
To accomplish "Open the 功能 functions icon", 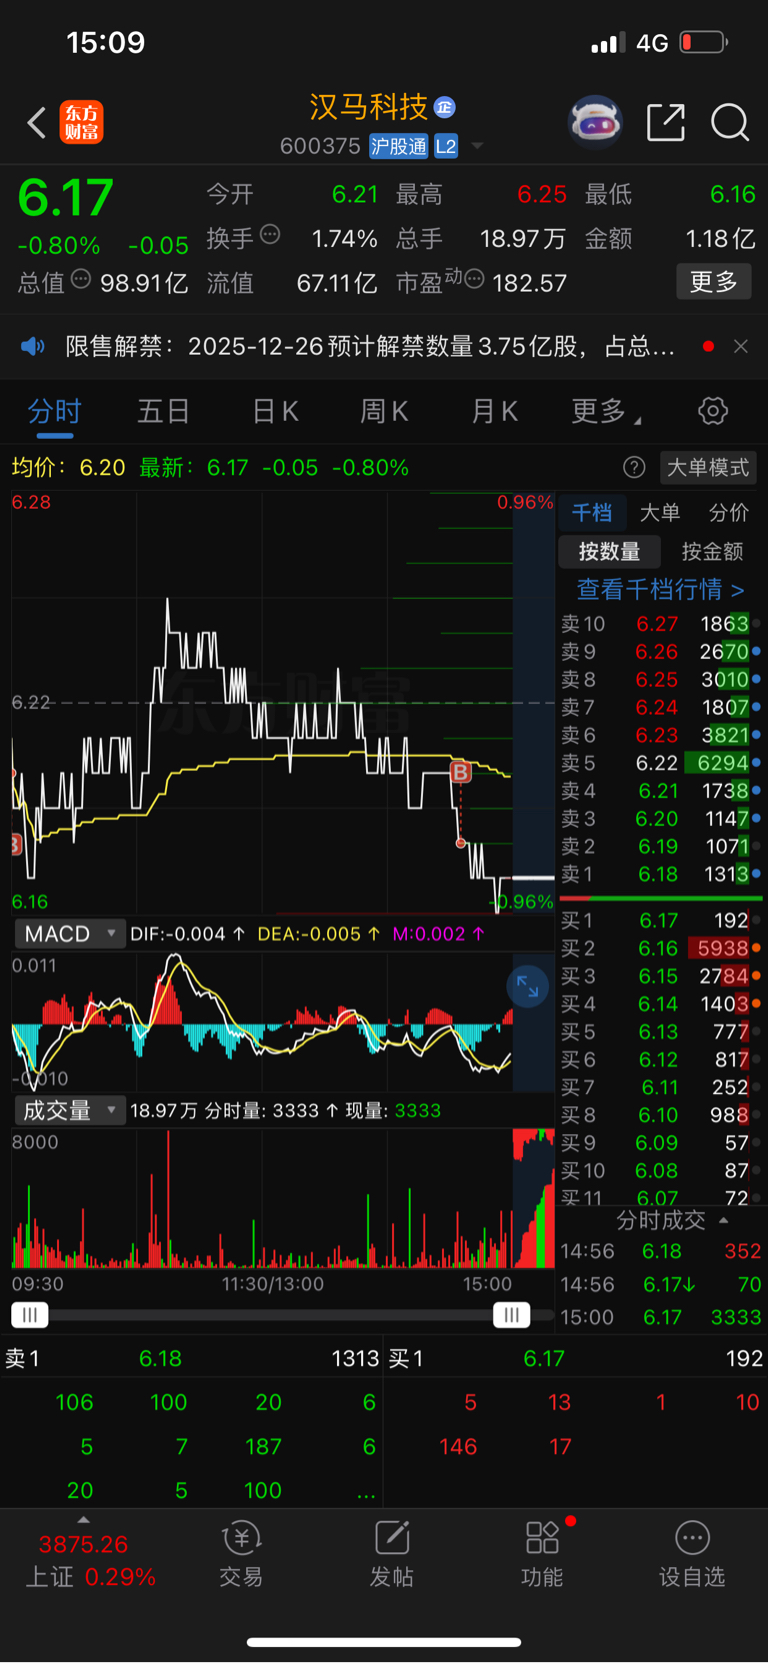I will pyautogui.click(x=542, y=1555).
